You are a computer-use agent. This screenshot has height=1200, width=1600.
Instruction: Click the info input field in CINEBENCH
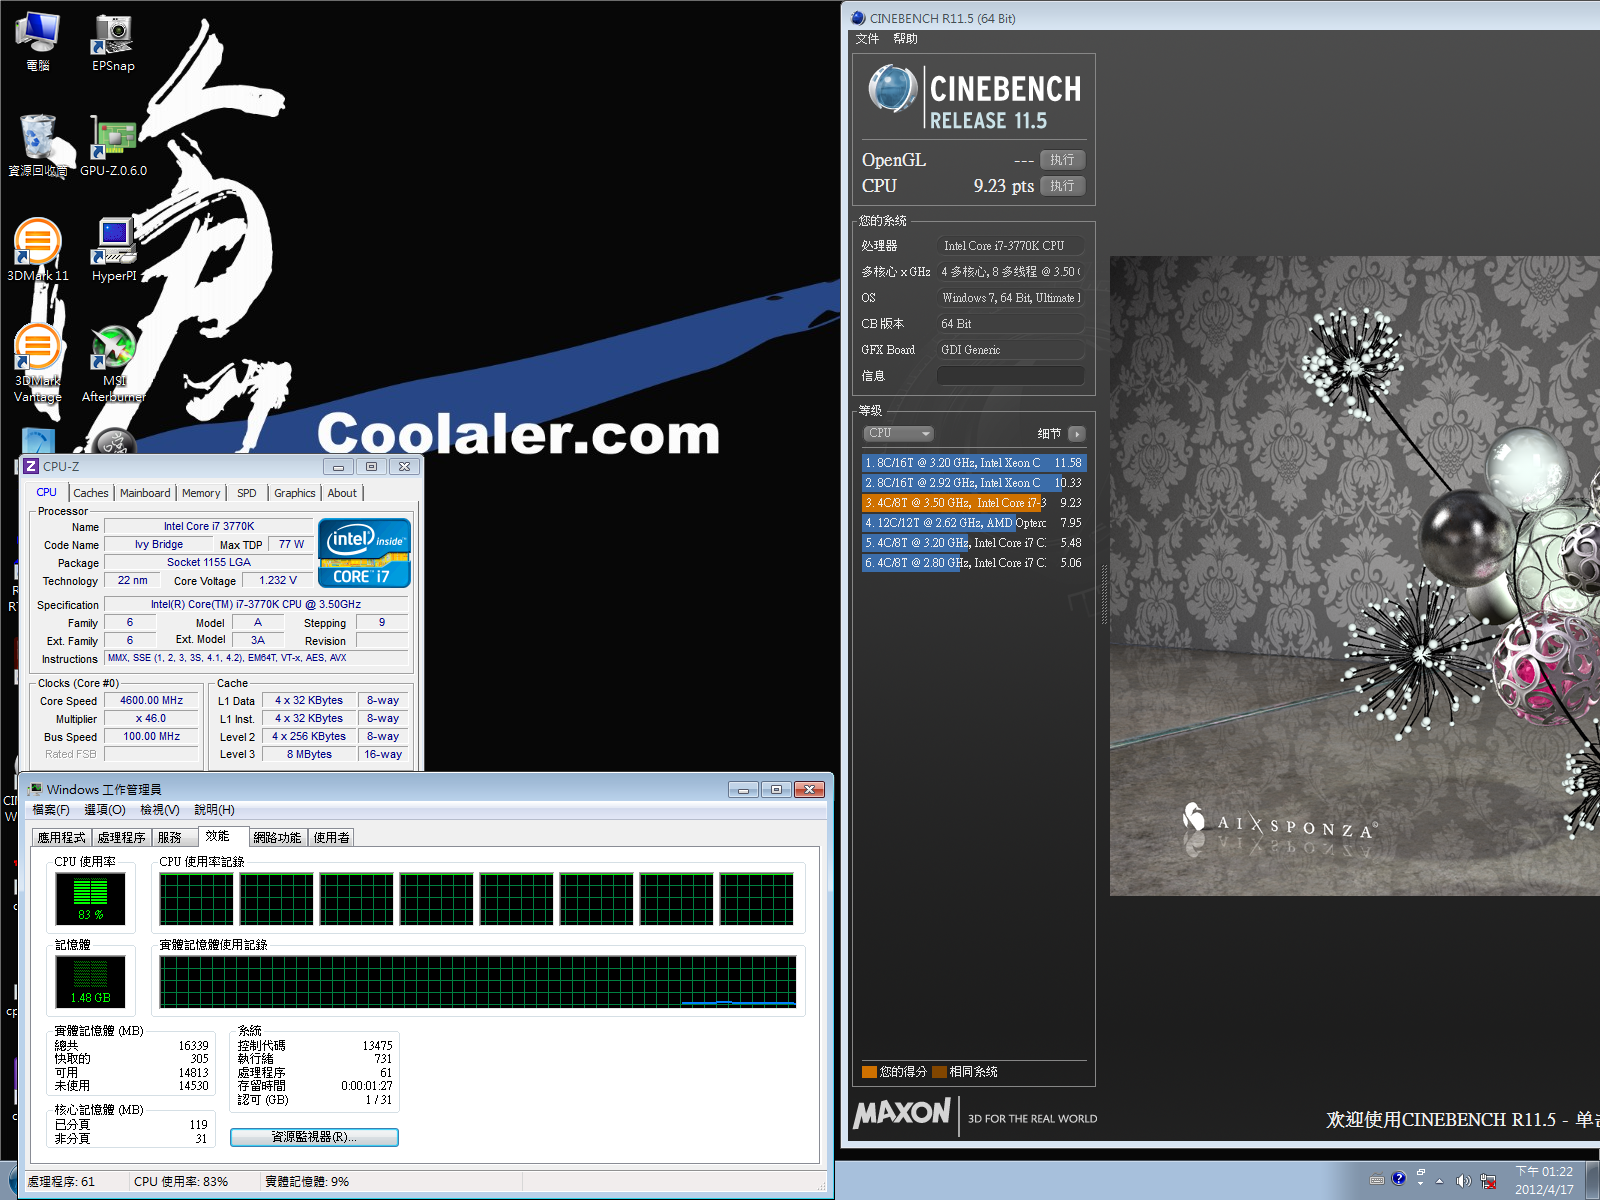coord(1010,376)
